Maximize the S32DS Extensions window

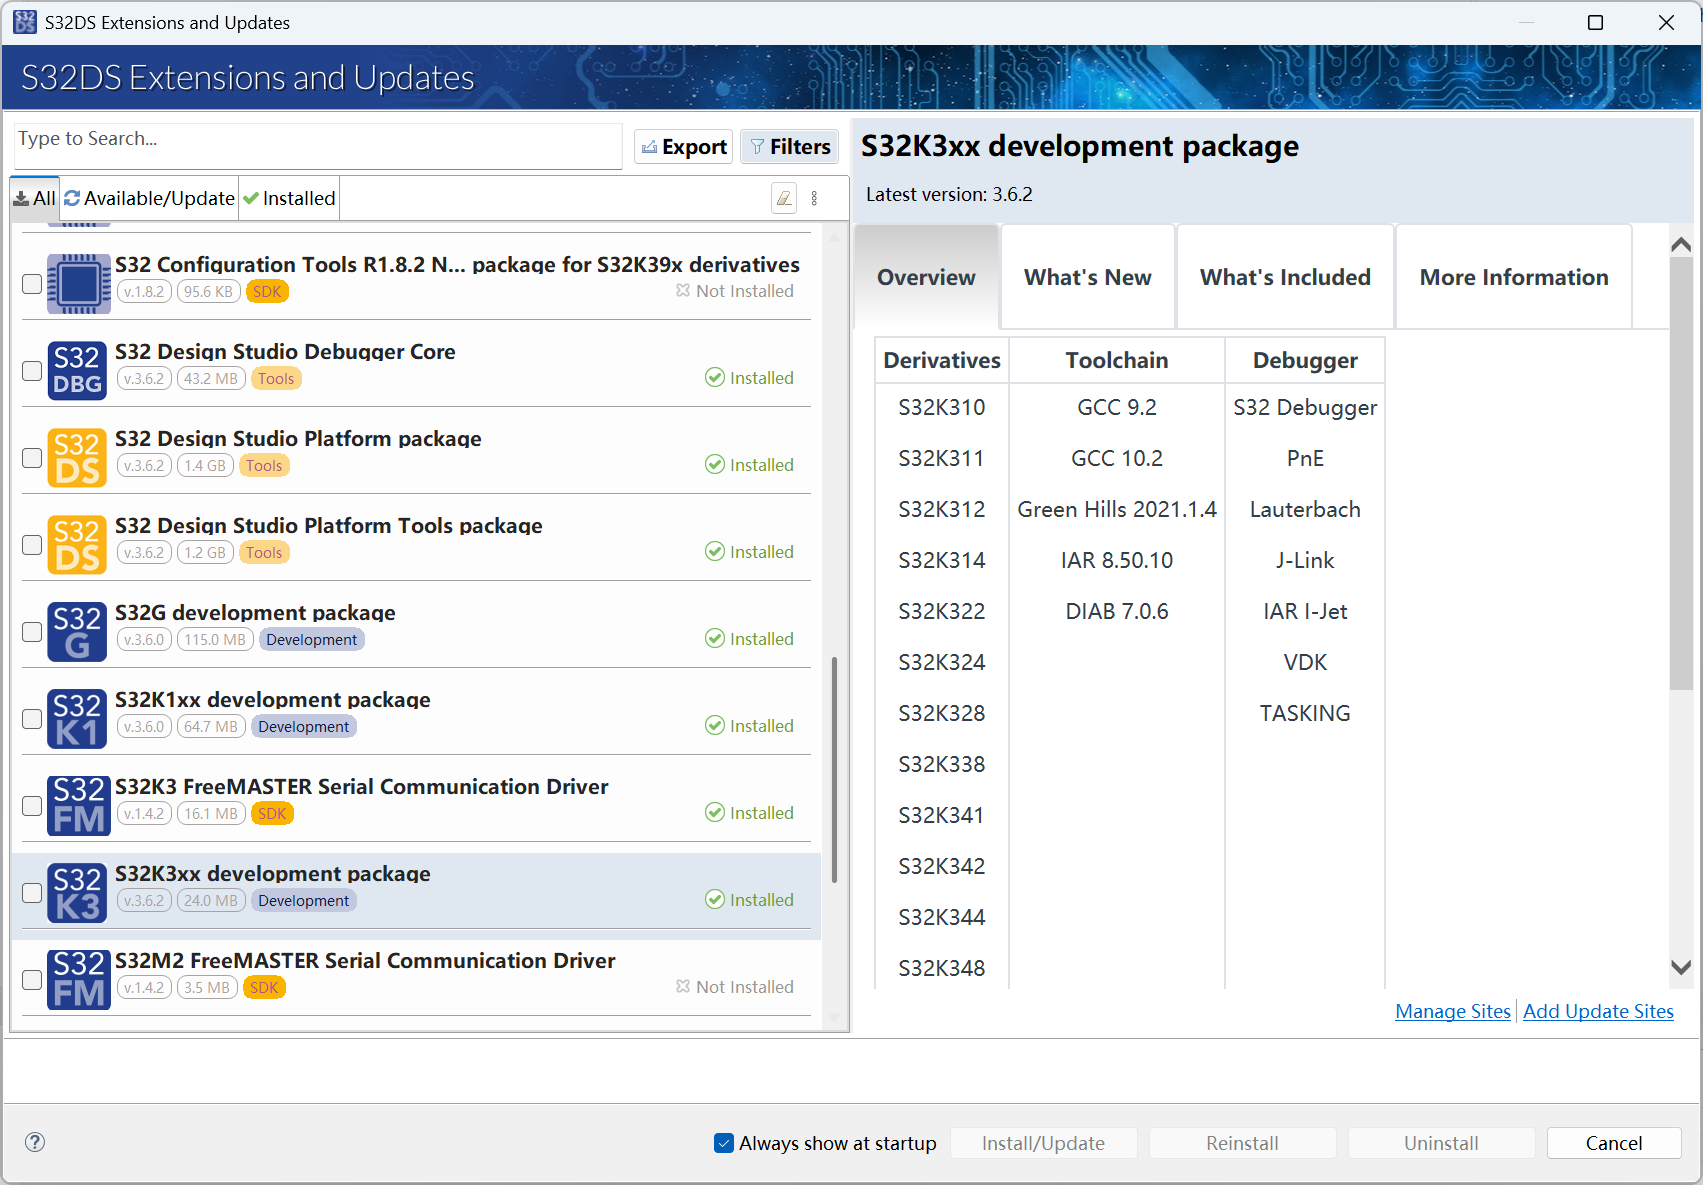(1596, 22)
